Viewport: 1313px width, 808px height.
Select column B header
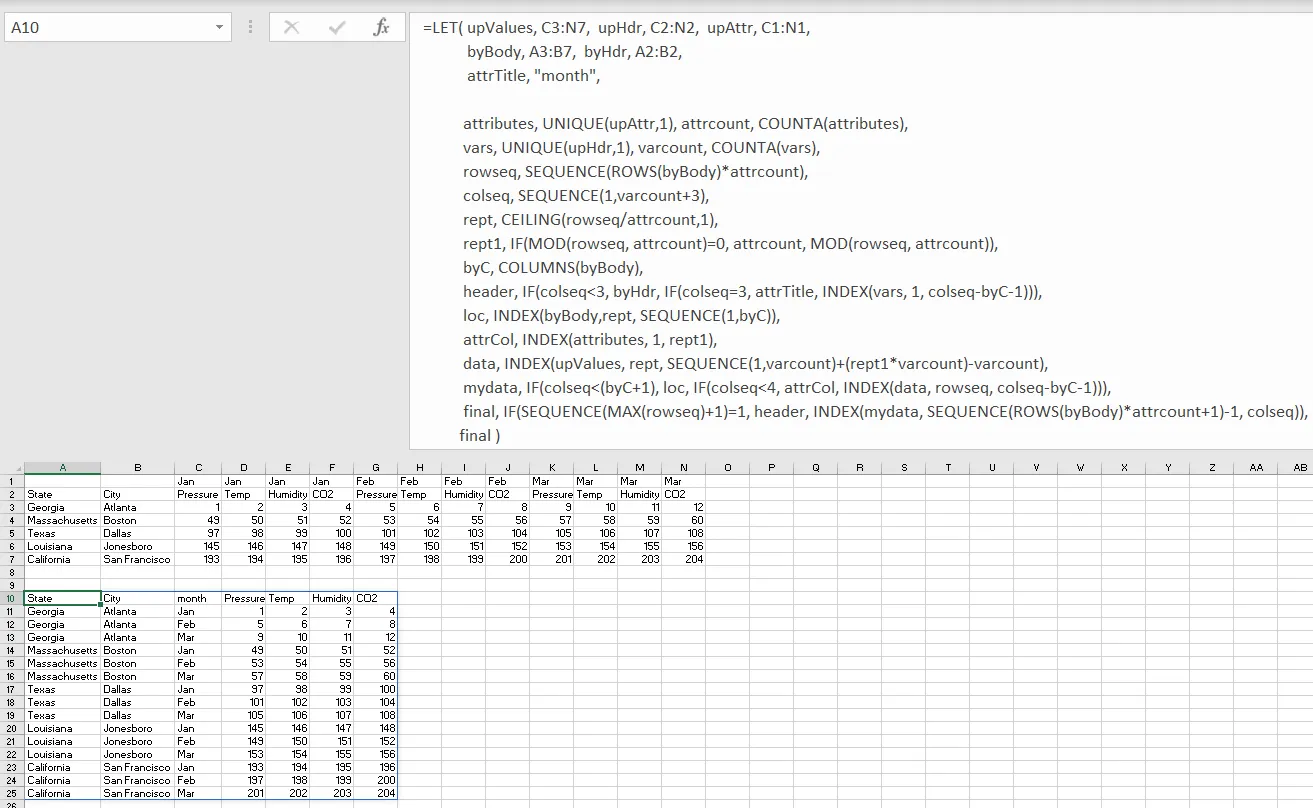[137, 467]
